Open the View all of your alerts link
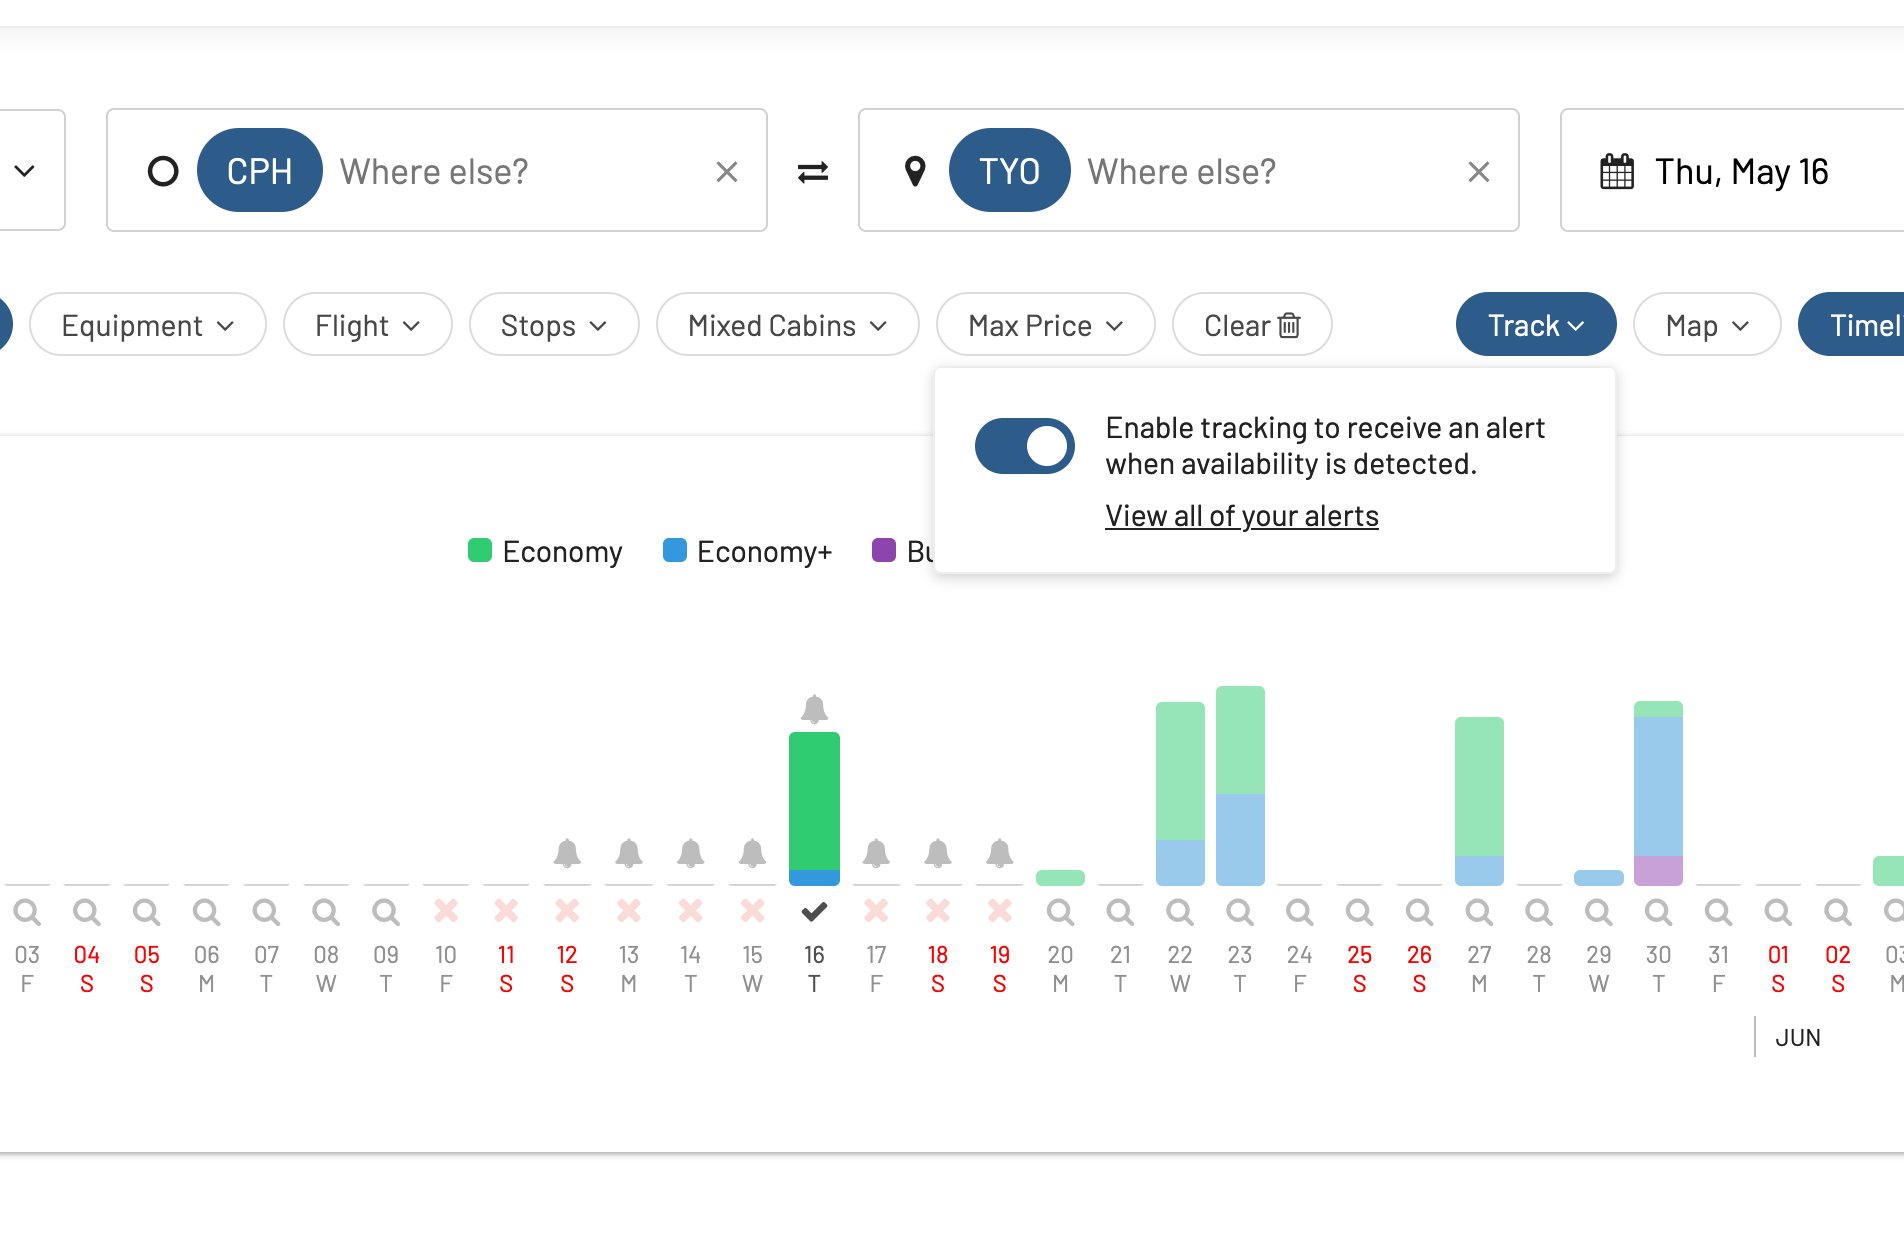This screenshot has width=1904, height=1242. pyautogui.click(x=1241, y=516)
